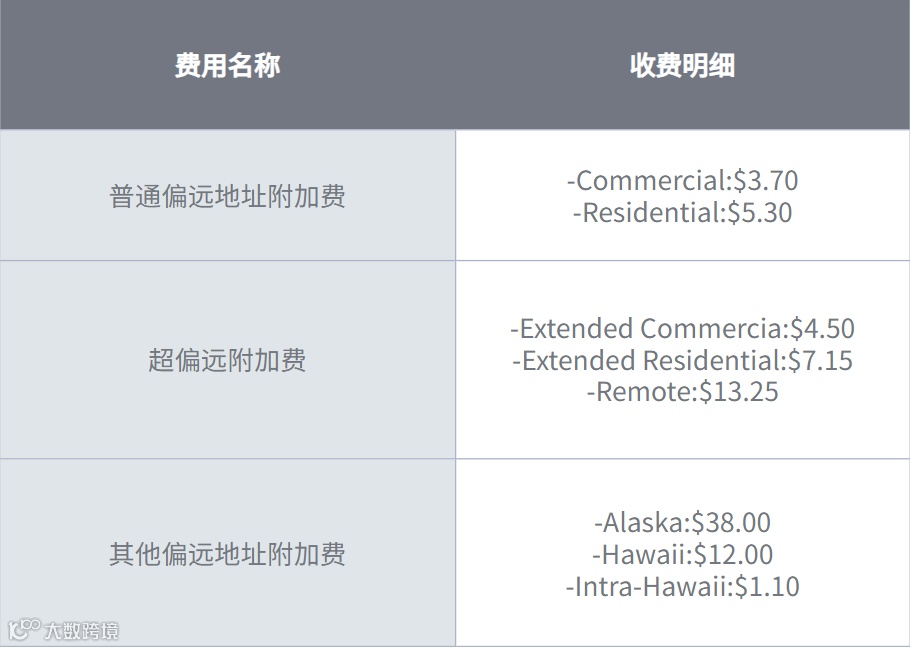Click the Alaska:$38.00 line
This screenshot has width=910, height=648.
[x=682, y=522]
